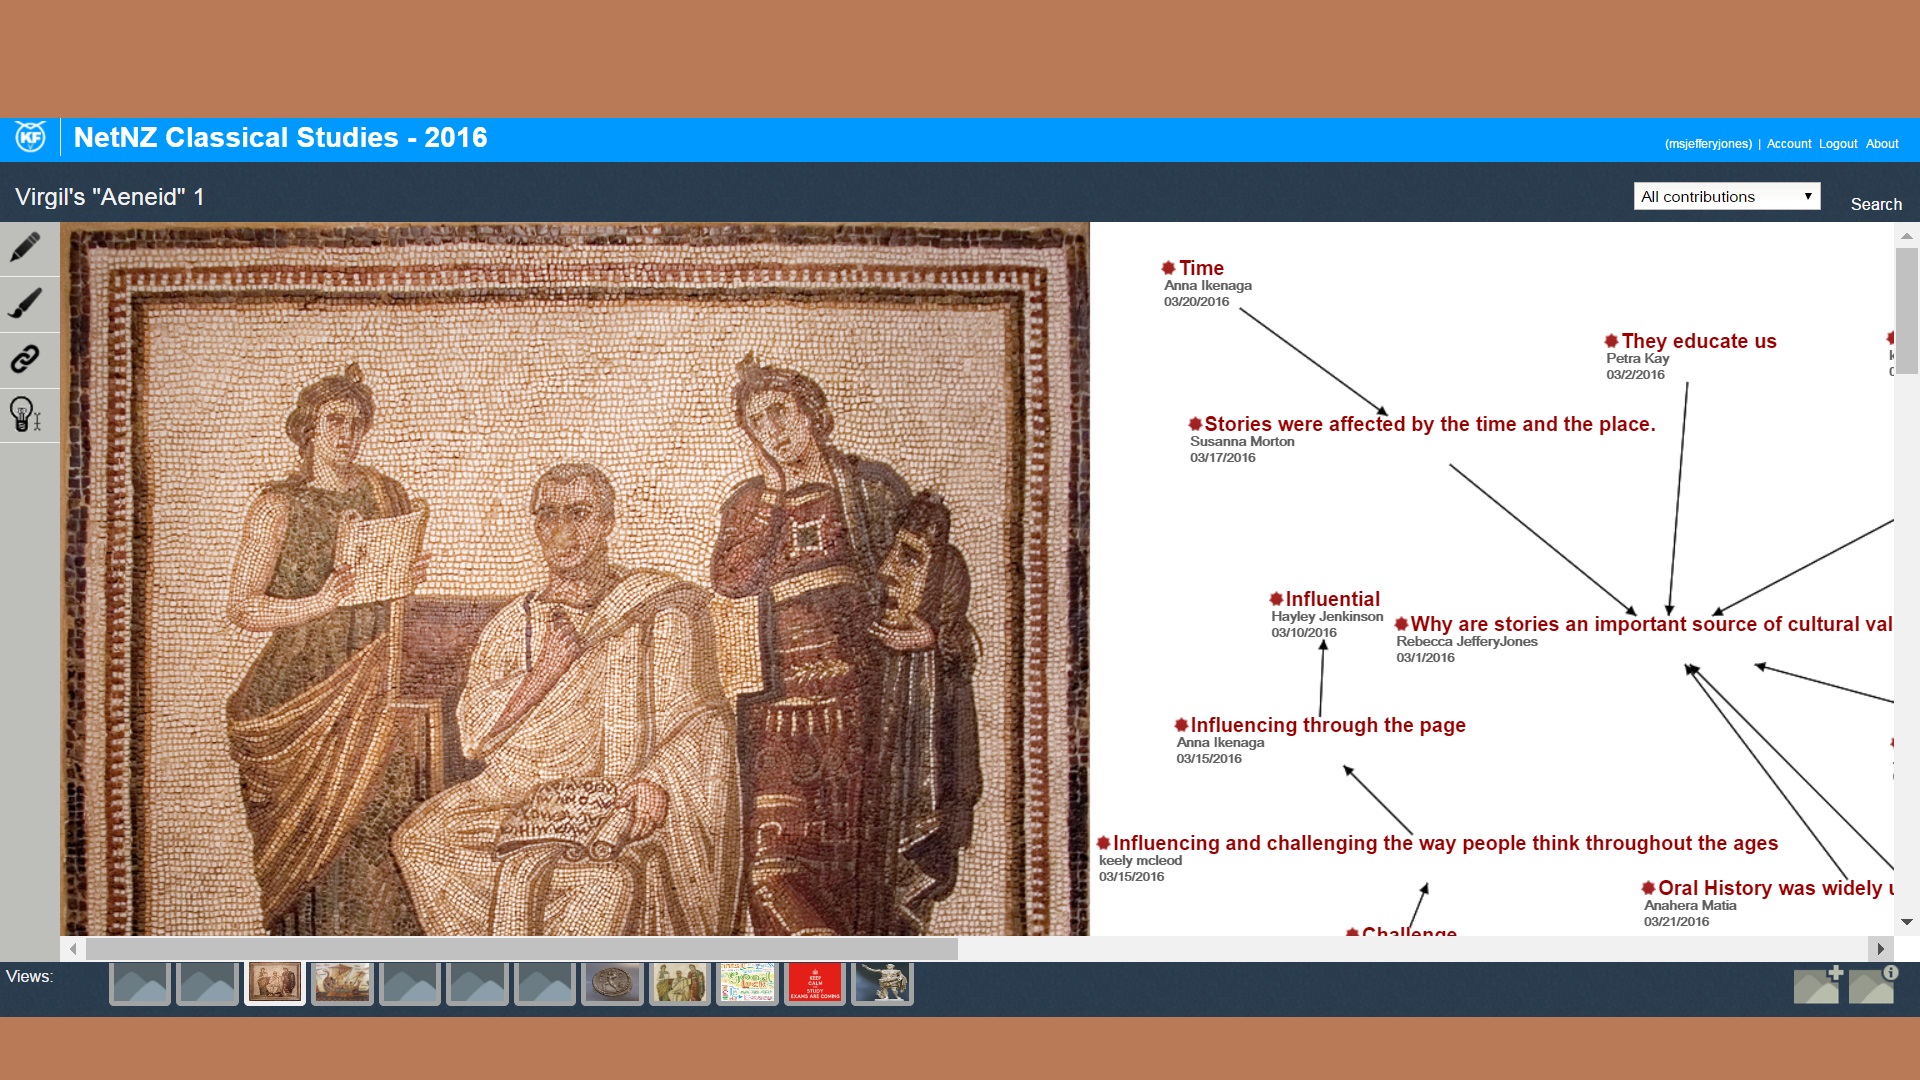
Task: Click the msjefferyjones username
Action: pyautogui.click(x=1708, y=144)
